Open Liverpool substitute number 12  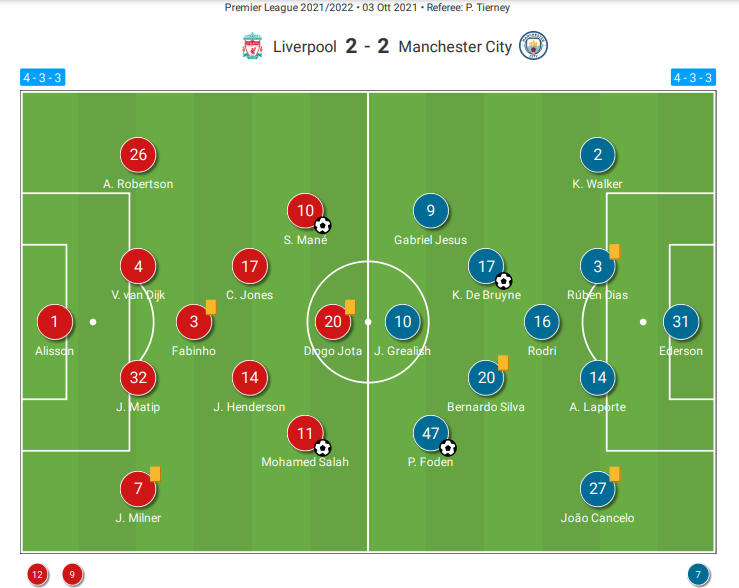coord(37,574)
